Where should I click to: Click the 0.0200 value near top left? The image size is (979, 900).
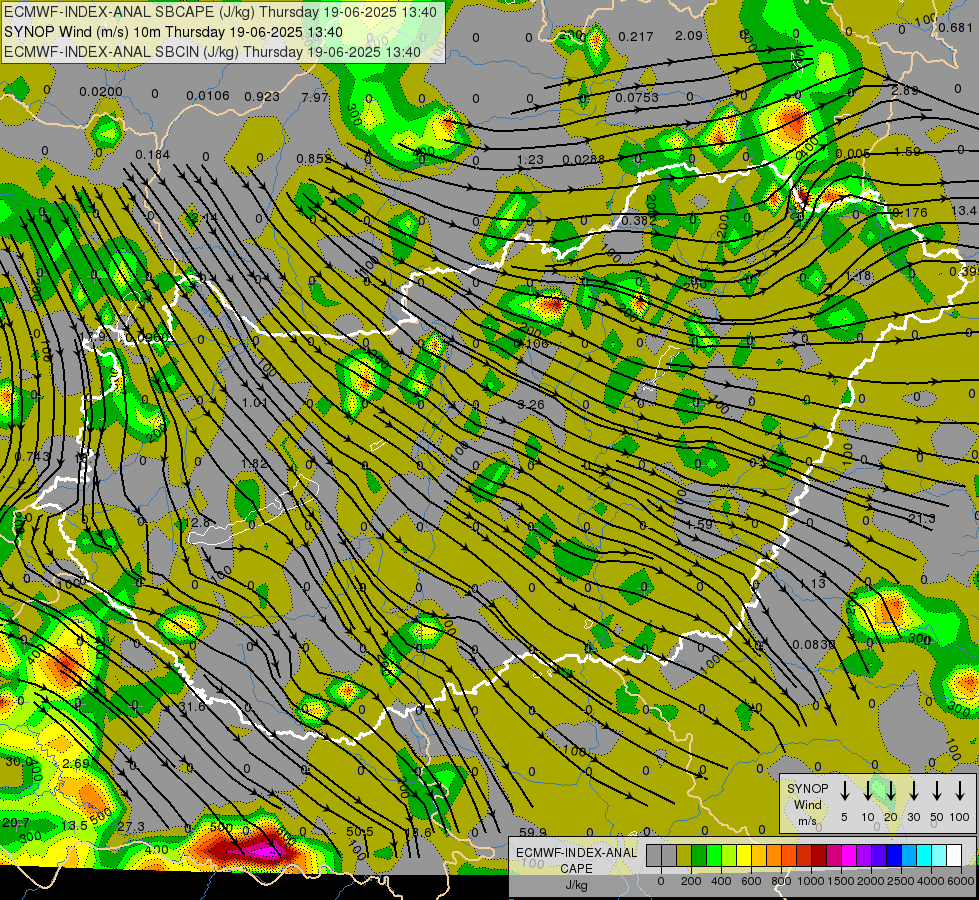coord(101,92)
